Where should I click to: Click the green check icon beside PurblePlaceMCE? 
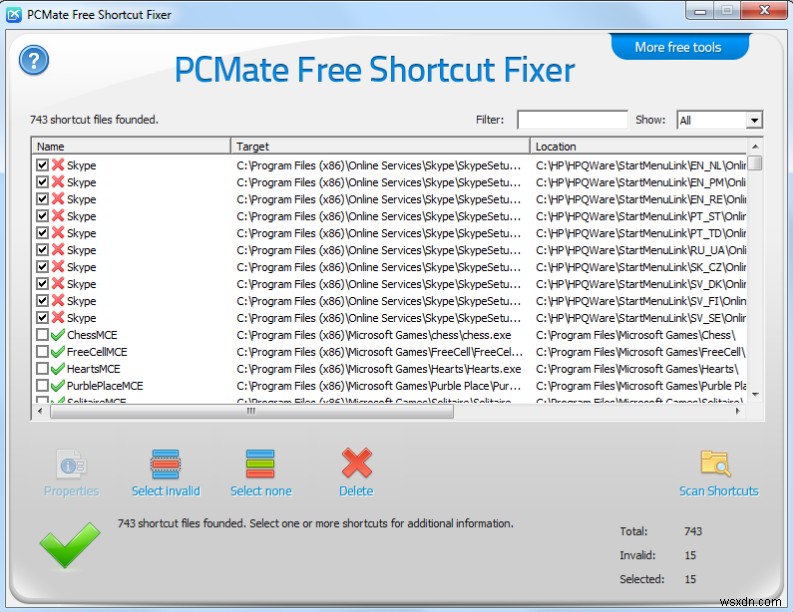[58, 385]
